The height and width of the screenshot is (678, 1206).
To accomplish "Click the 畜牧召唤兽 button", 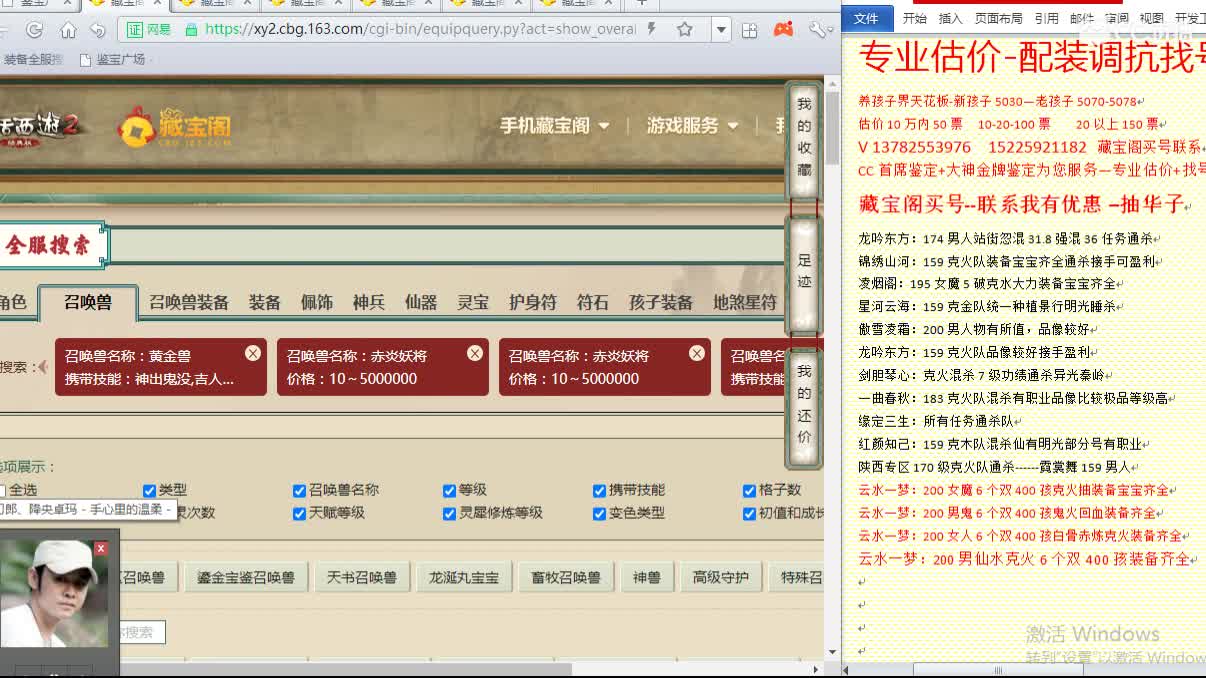I will [x=566, y=577].
